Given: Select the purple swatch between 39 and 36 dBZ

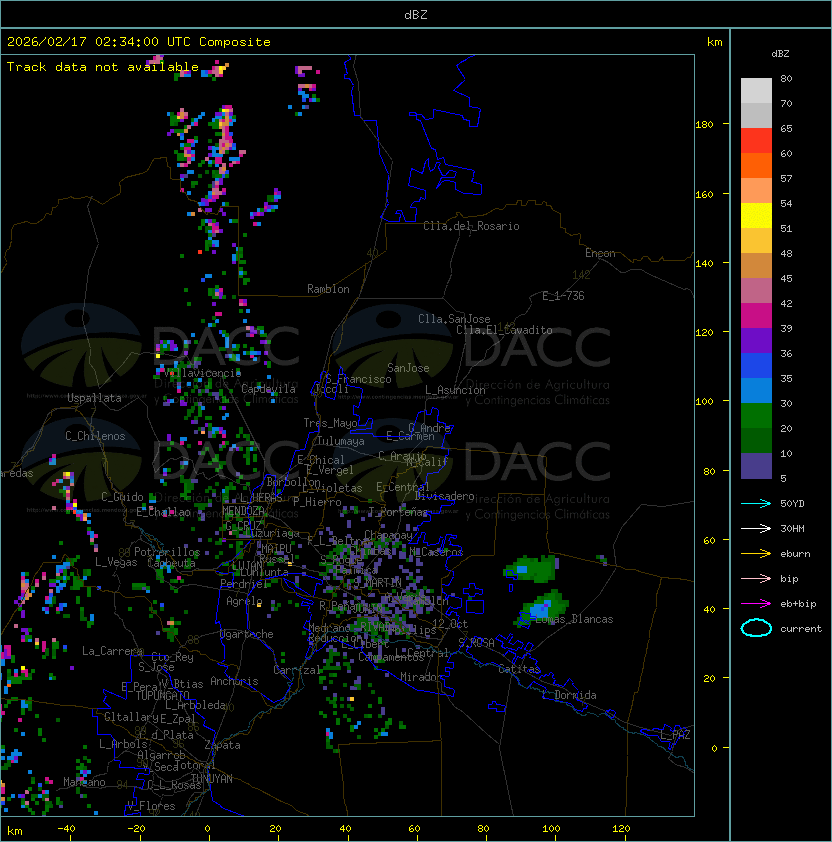Looking at the screenshot, I should point(756,340).
